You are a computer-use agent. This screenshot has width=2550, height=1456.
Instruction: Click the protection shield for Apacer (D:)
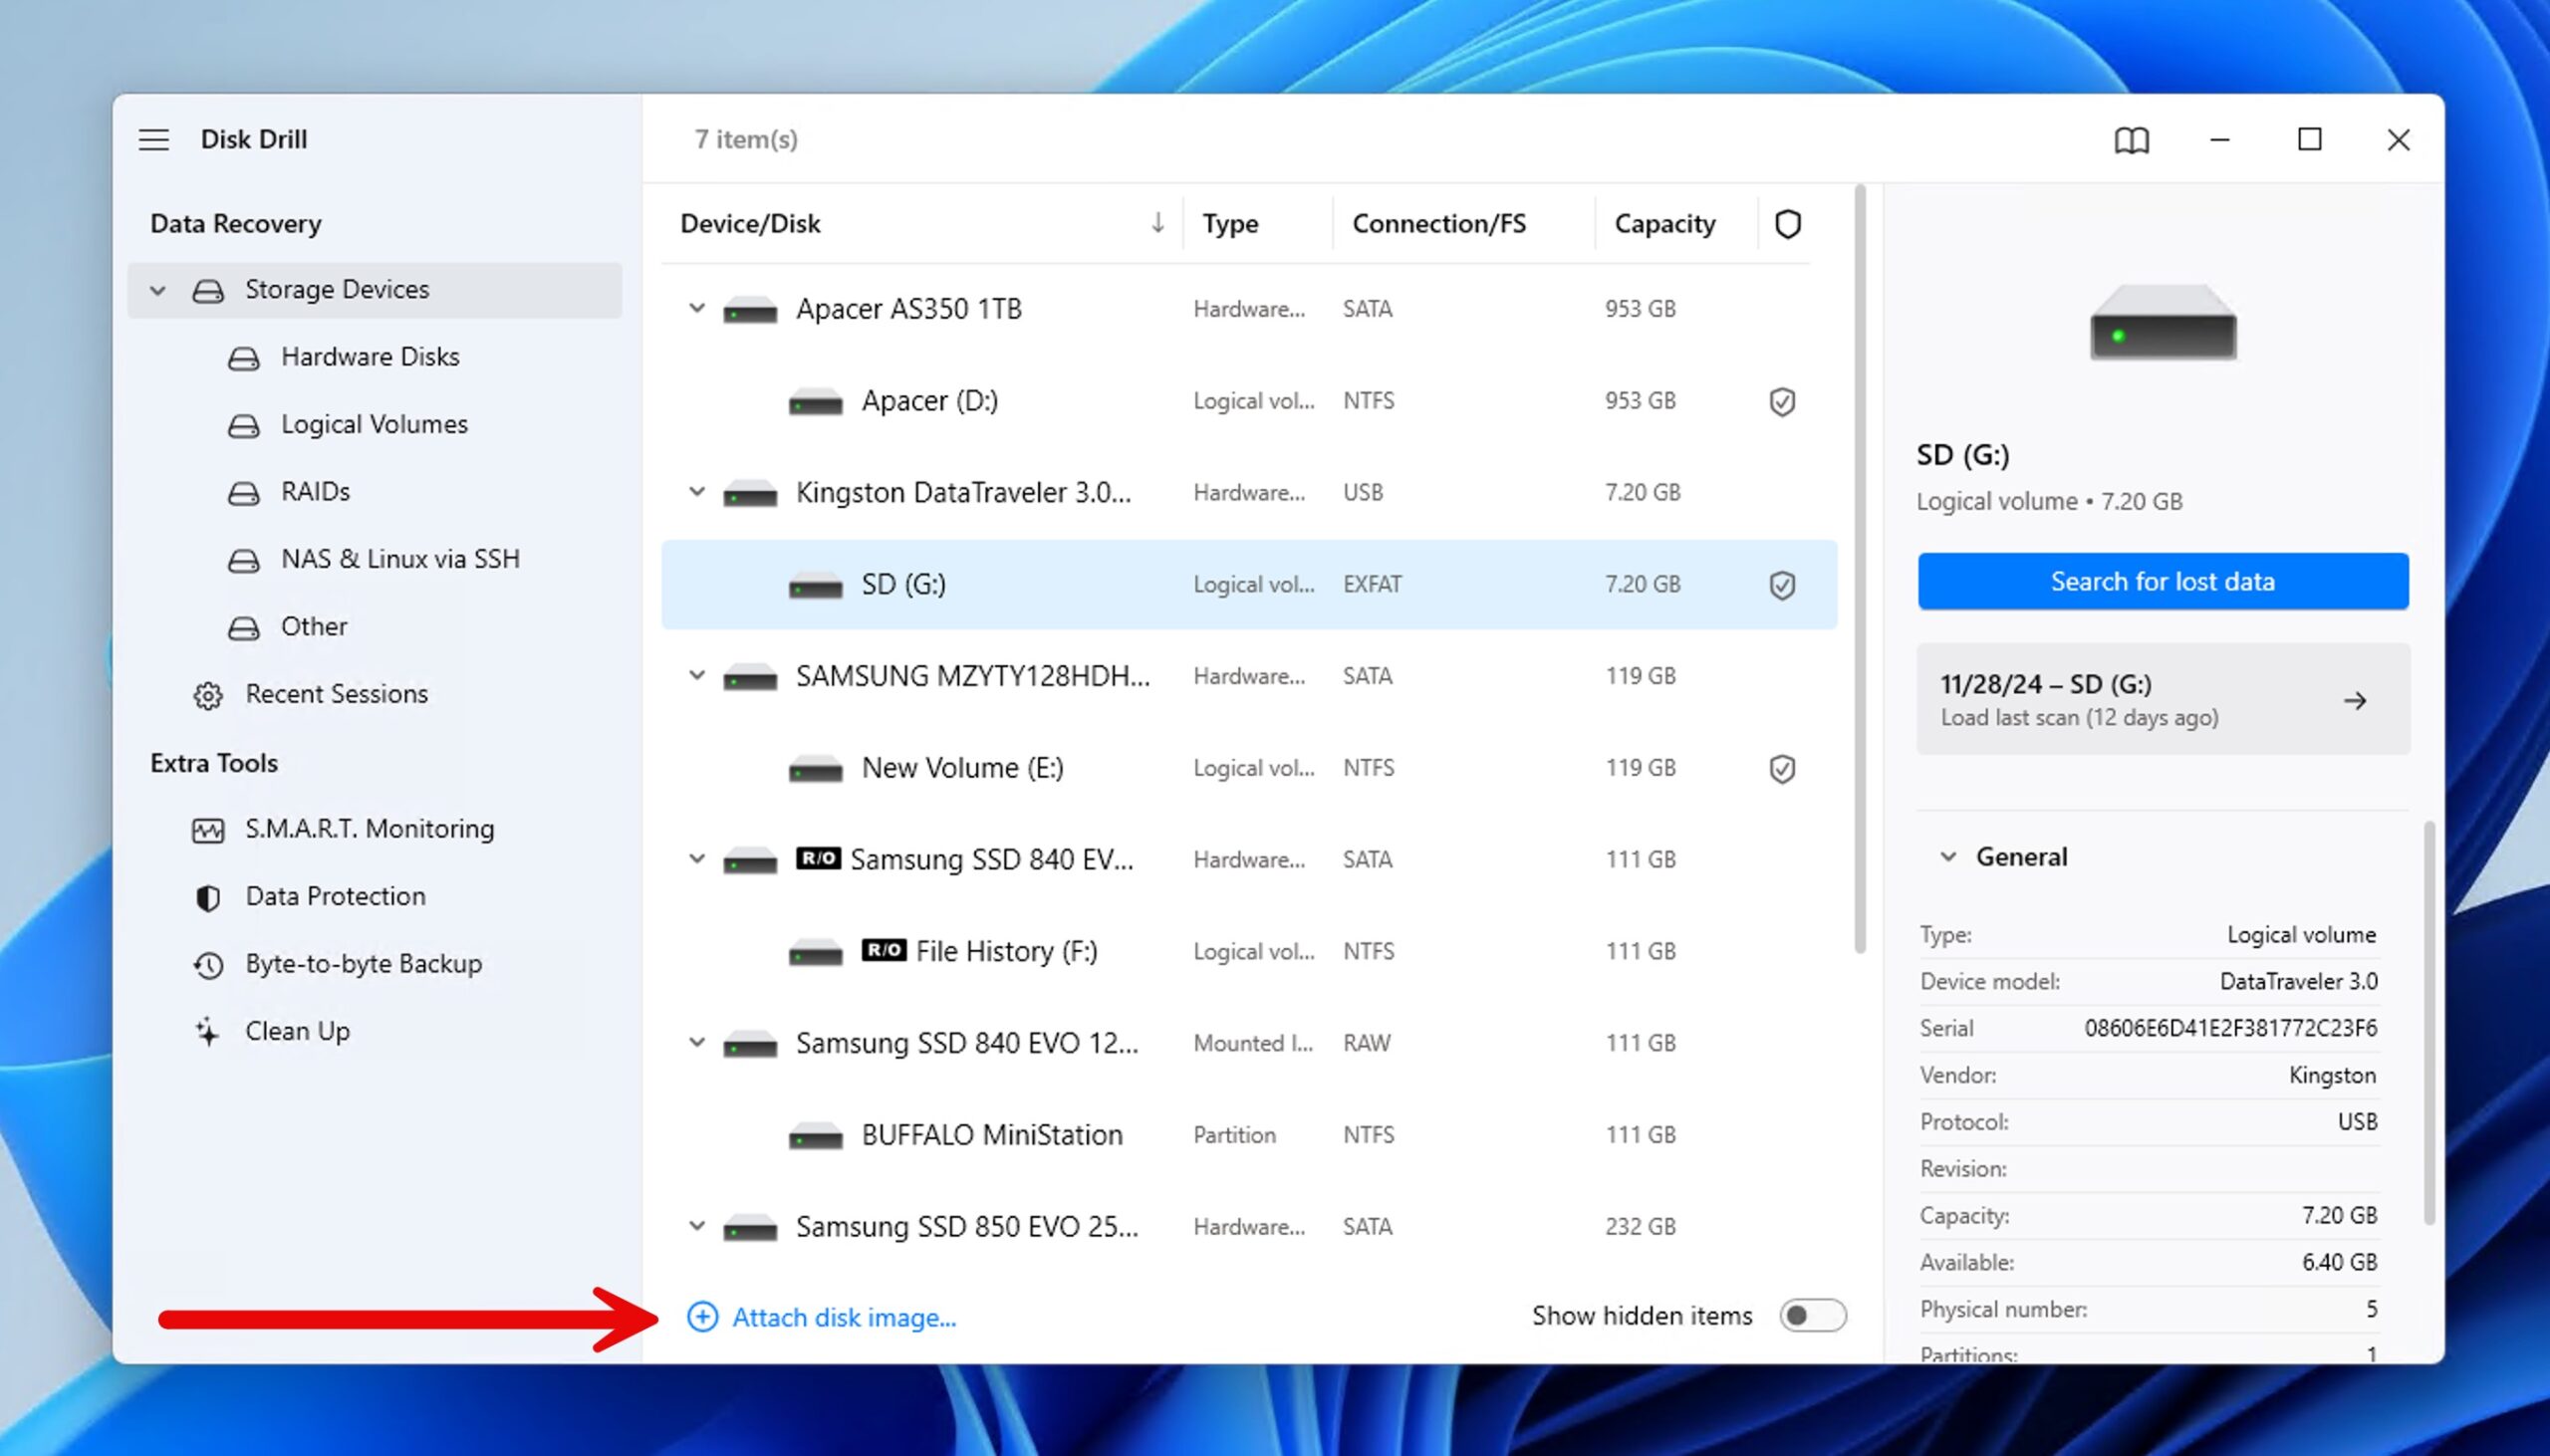(x=1782, y=400)
